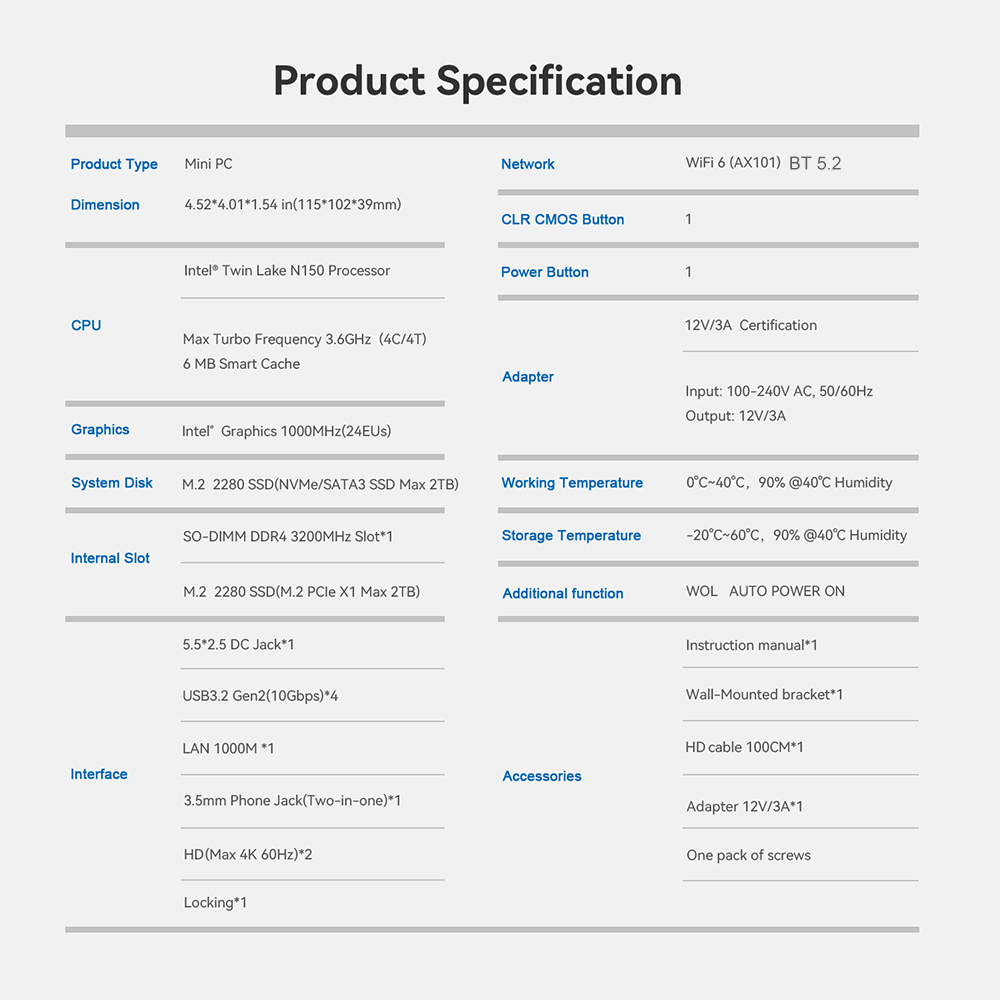Click the Dimension label
This screenshot has height=1000, width=1000.
pos(105,205)
